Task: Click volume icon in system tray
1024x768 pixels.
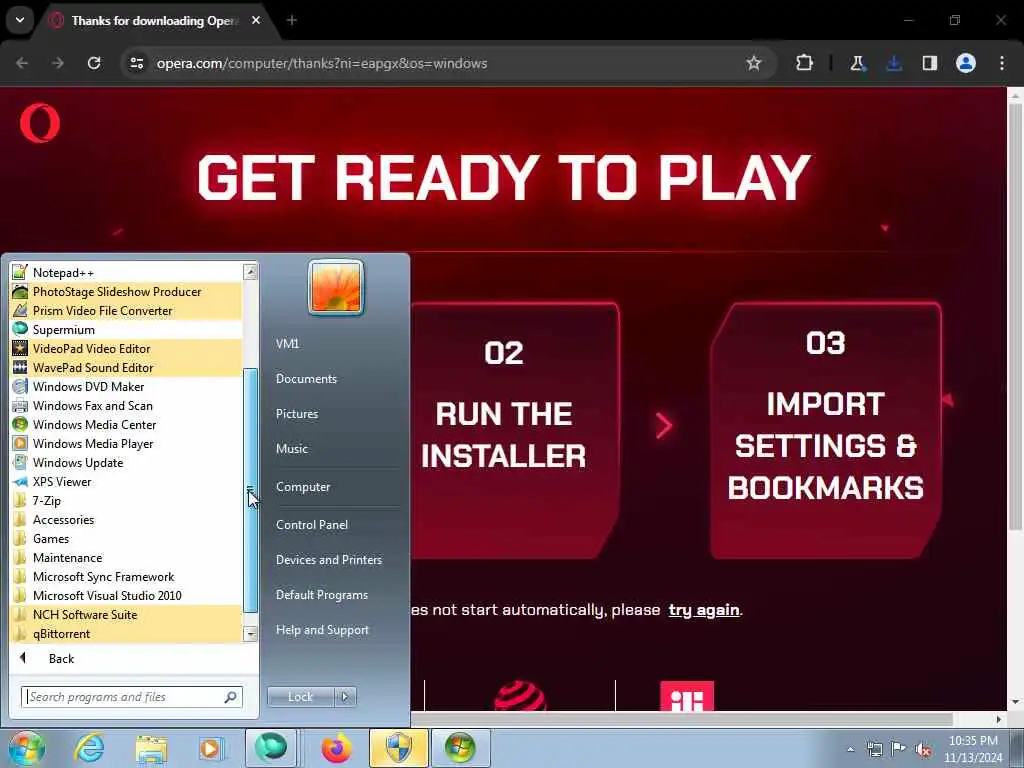Action: (x=923, y=749)
